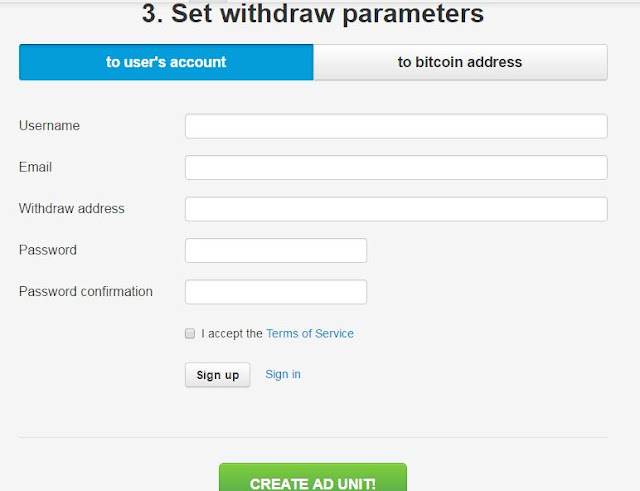Image resolution: width=640 pixels, height=491 pixels.
Task: Switch to the "to bitcoin address" tab
Action: pyautogui.click(x=460, y=62)
